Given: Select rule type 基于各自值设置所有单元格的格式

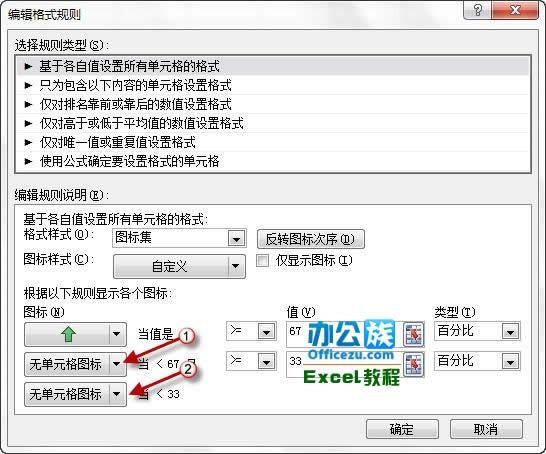Looking at the screenshot, I should [273, 66].
